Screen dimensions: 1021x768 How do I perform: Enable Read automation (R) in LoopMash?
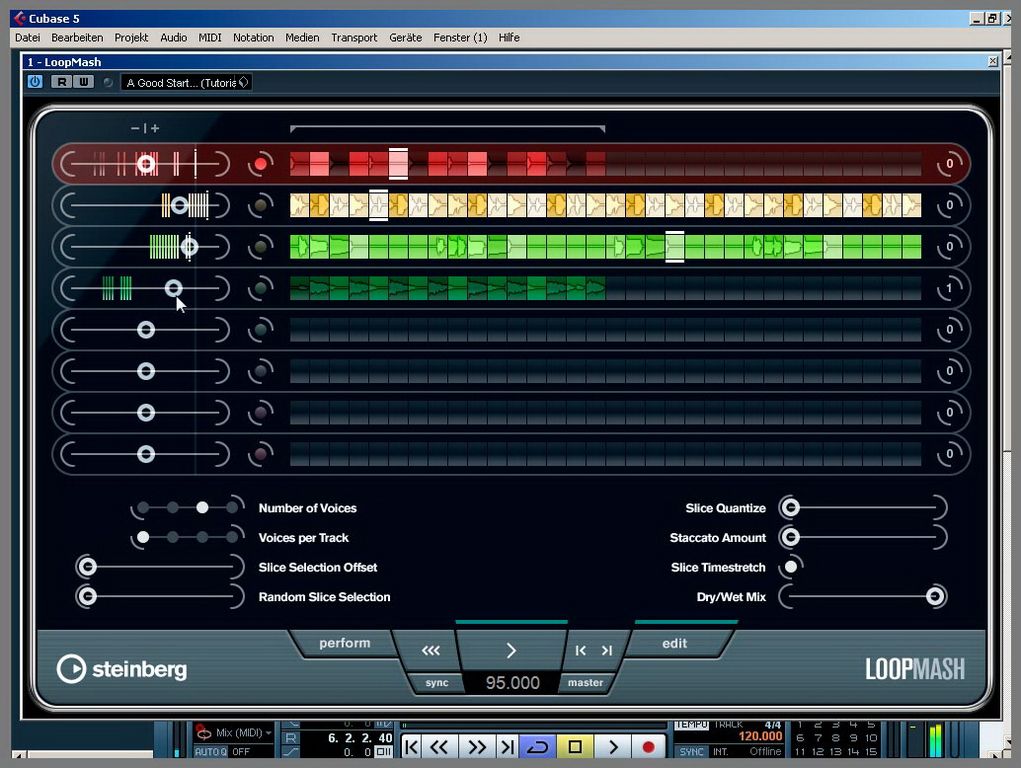[x=61, y=82]
